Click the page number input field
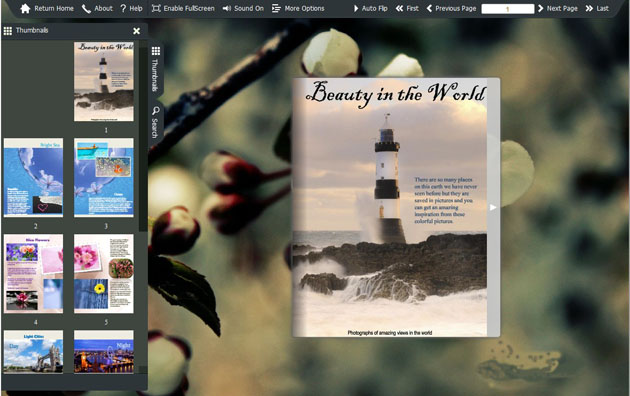The height and width of the screenshot is (396, 630). coord(508,8)
